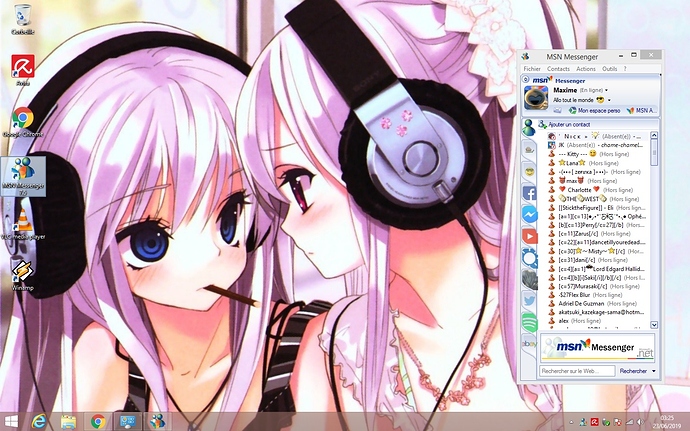Click the Avira tray icon

595,422
